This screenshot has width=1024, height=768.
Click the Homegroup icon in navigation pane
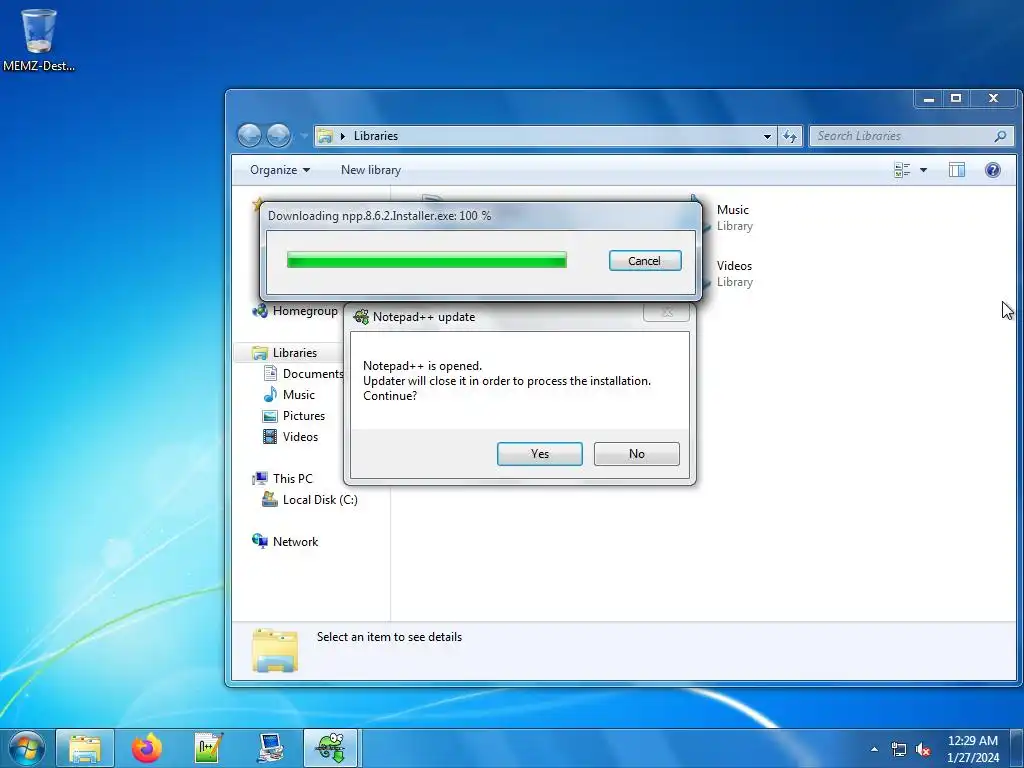[x=260, y=311]
